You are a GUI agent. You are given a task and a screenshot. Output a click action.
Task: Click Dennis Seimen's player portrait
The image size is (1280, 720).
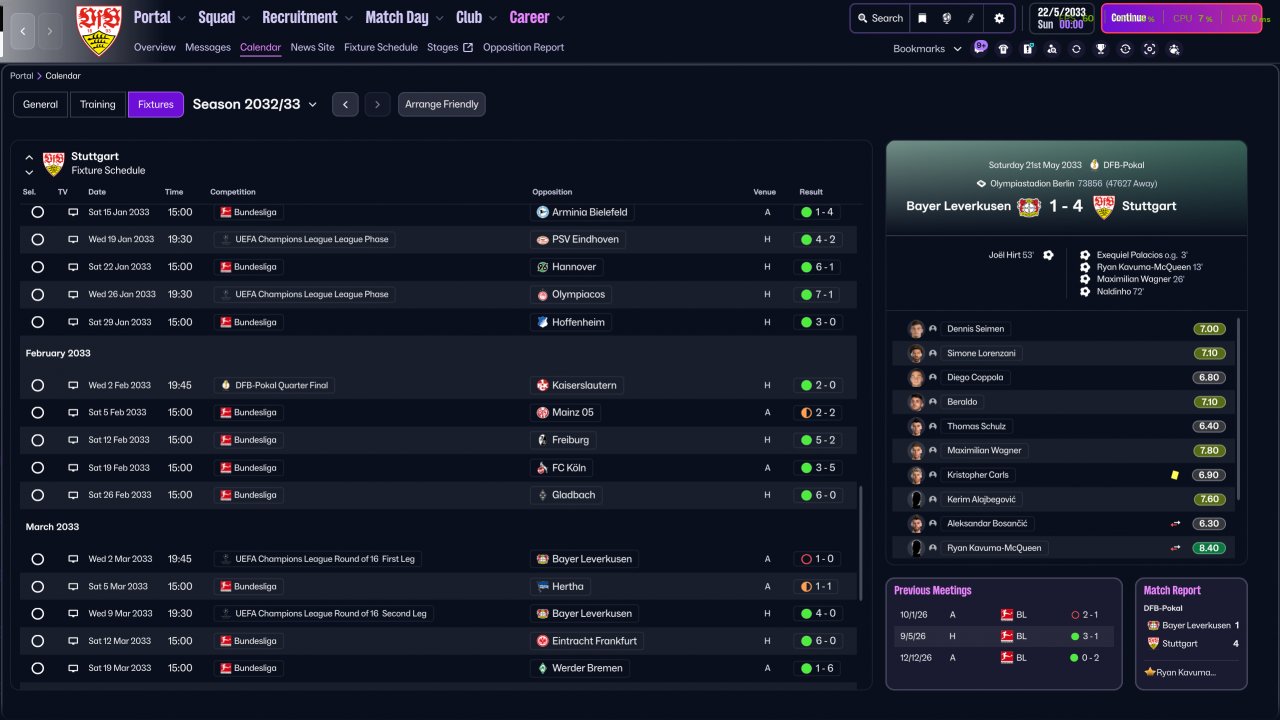pyautogui.click(x=915, y=329)
